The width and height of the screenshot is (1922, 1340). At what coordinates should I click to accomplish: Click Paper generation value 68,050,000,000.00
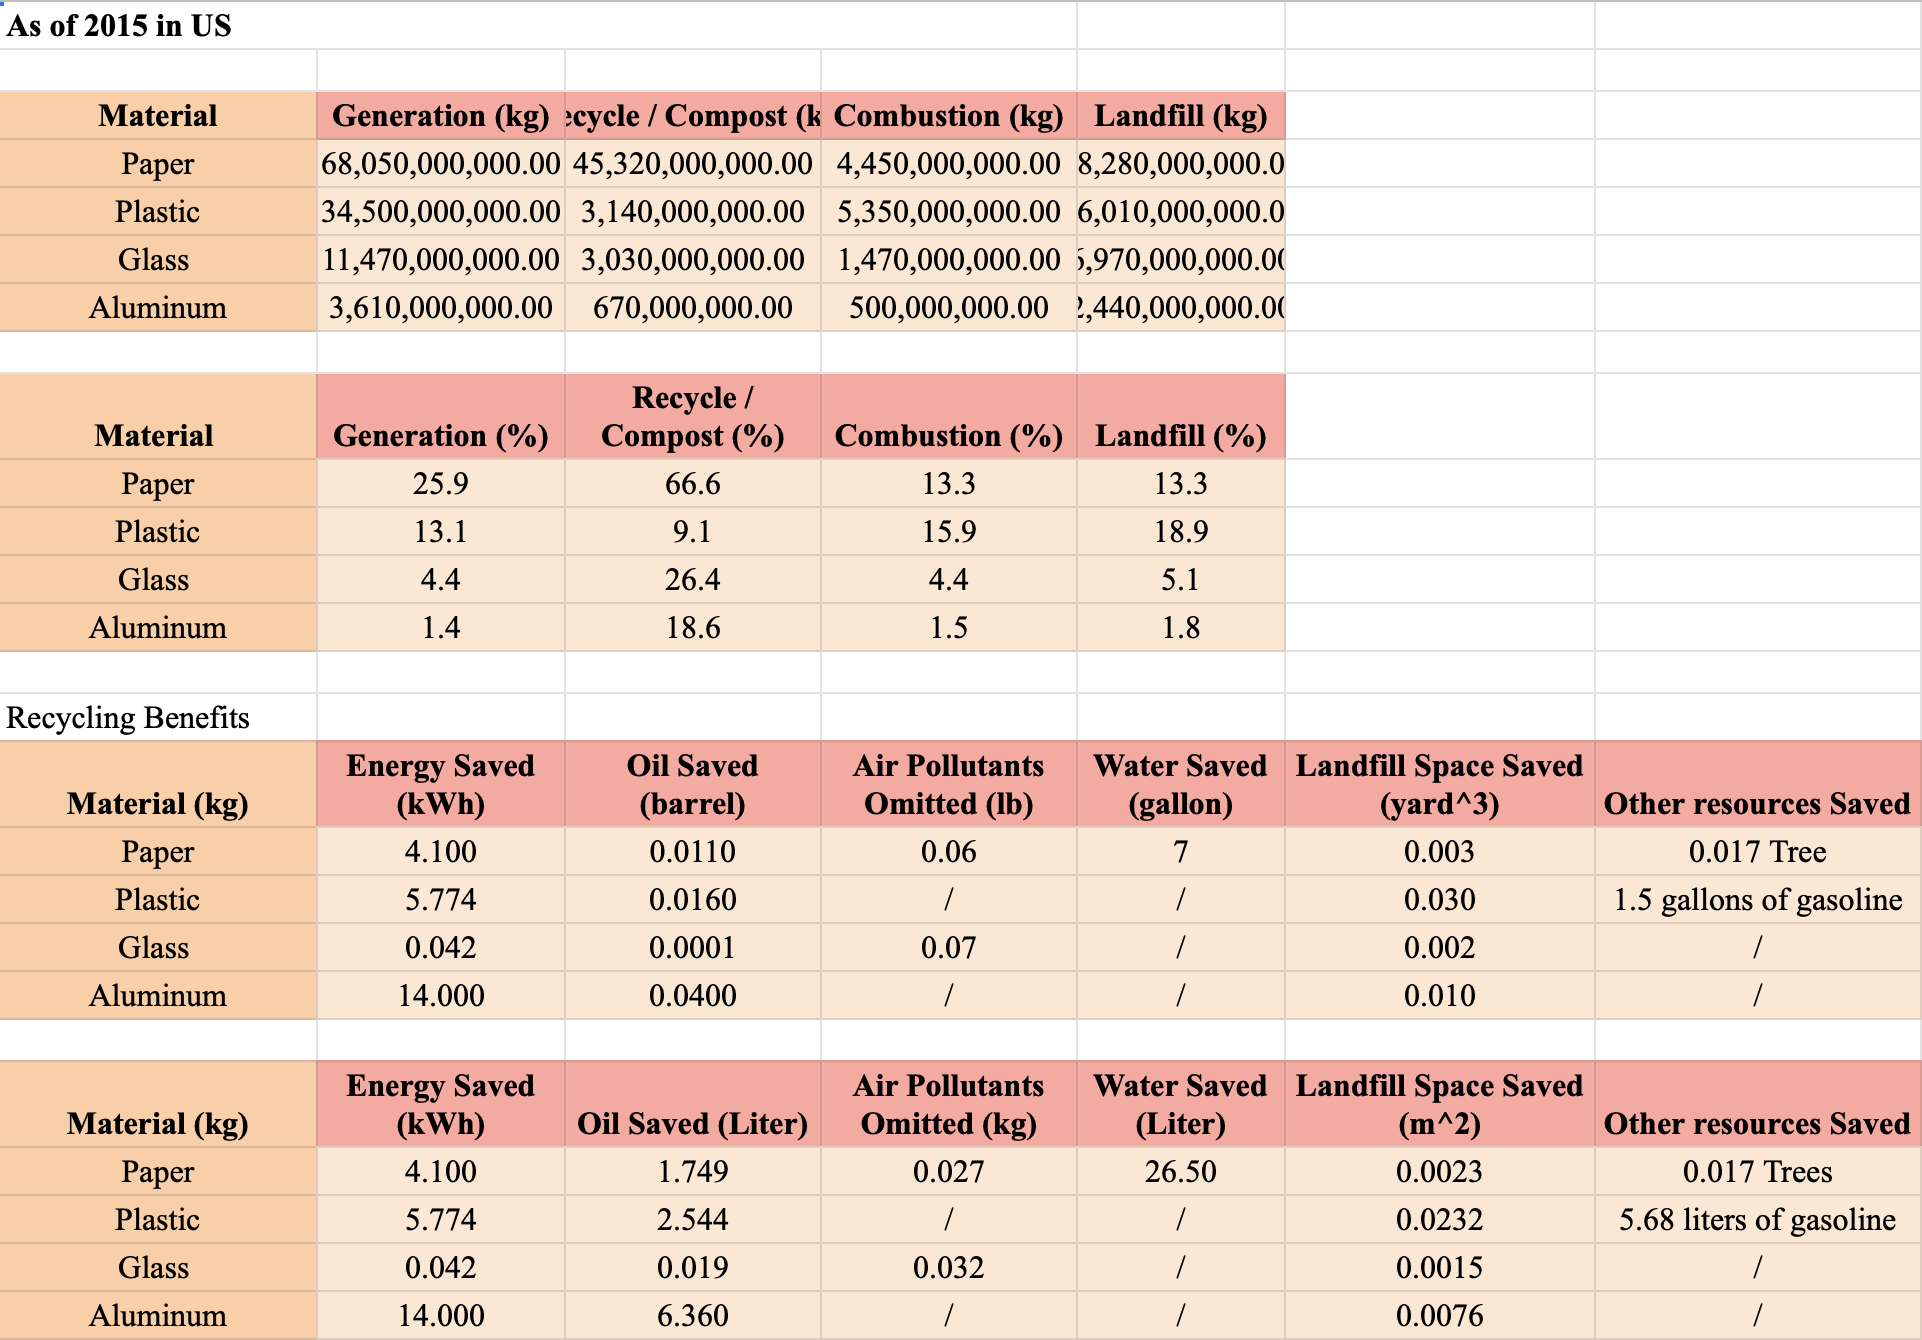[x=440, y=164]
